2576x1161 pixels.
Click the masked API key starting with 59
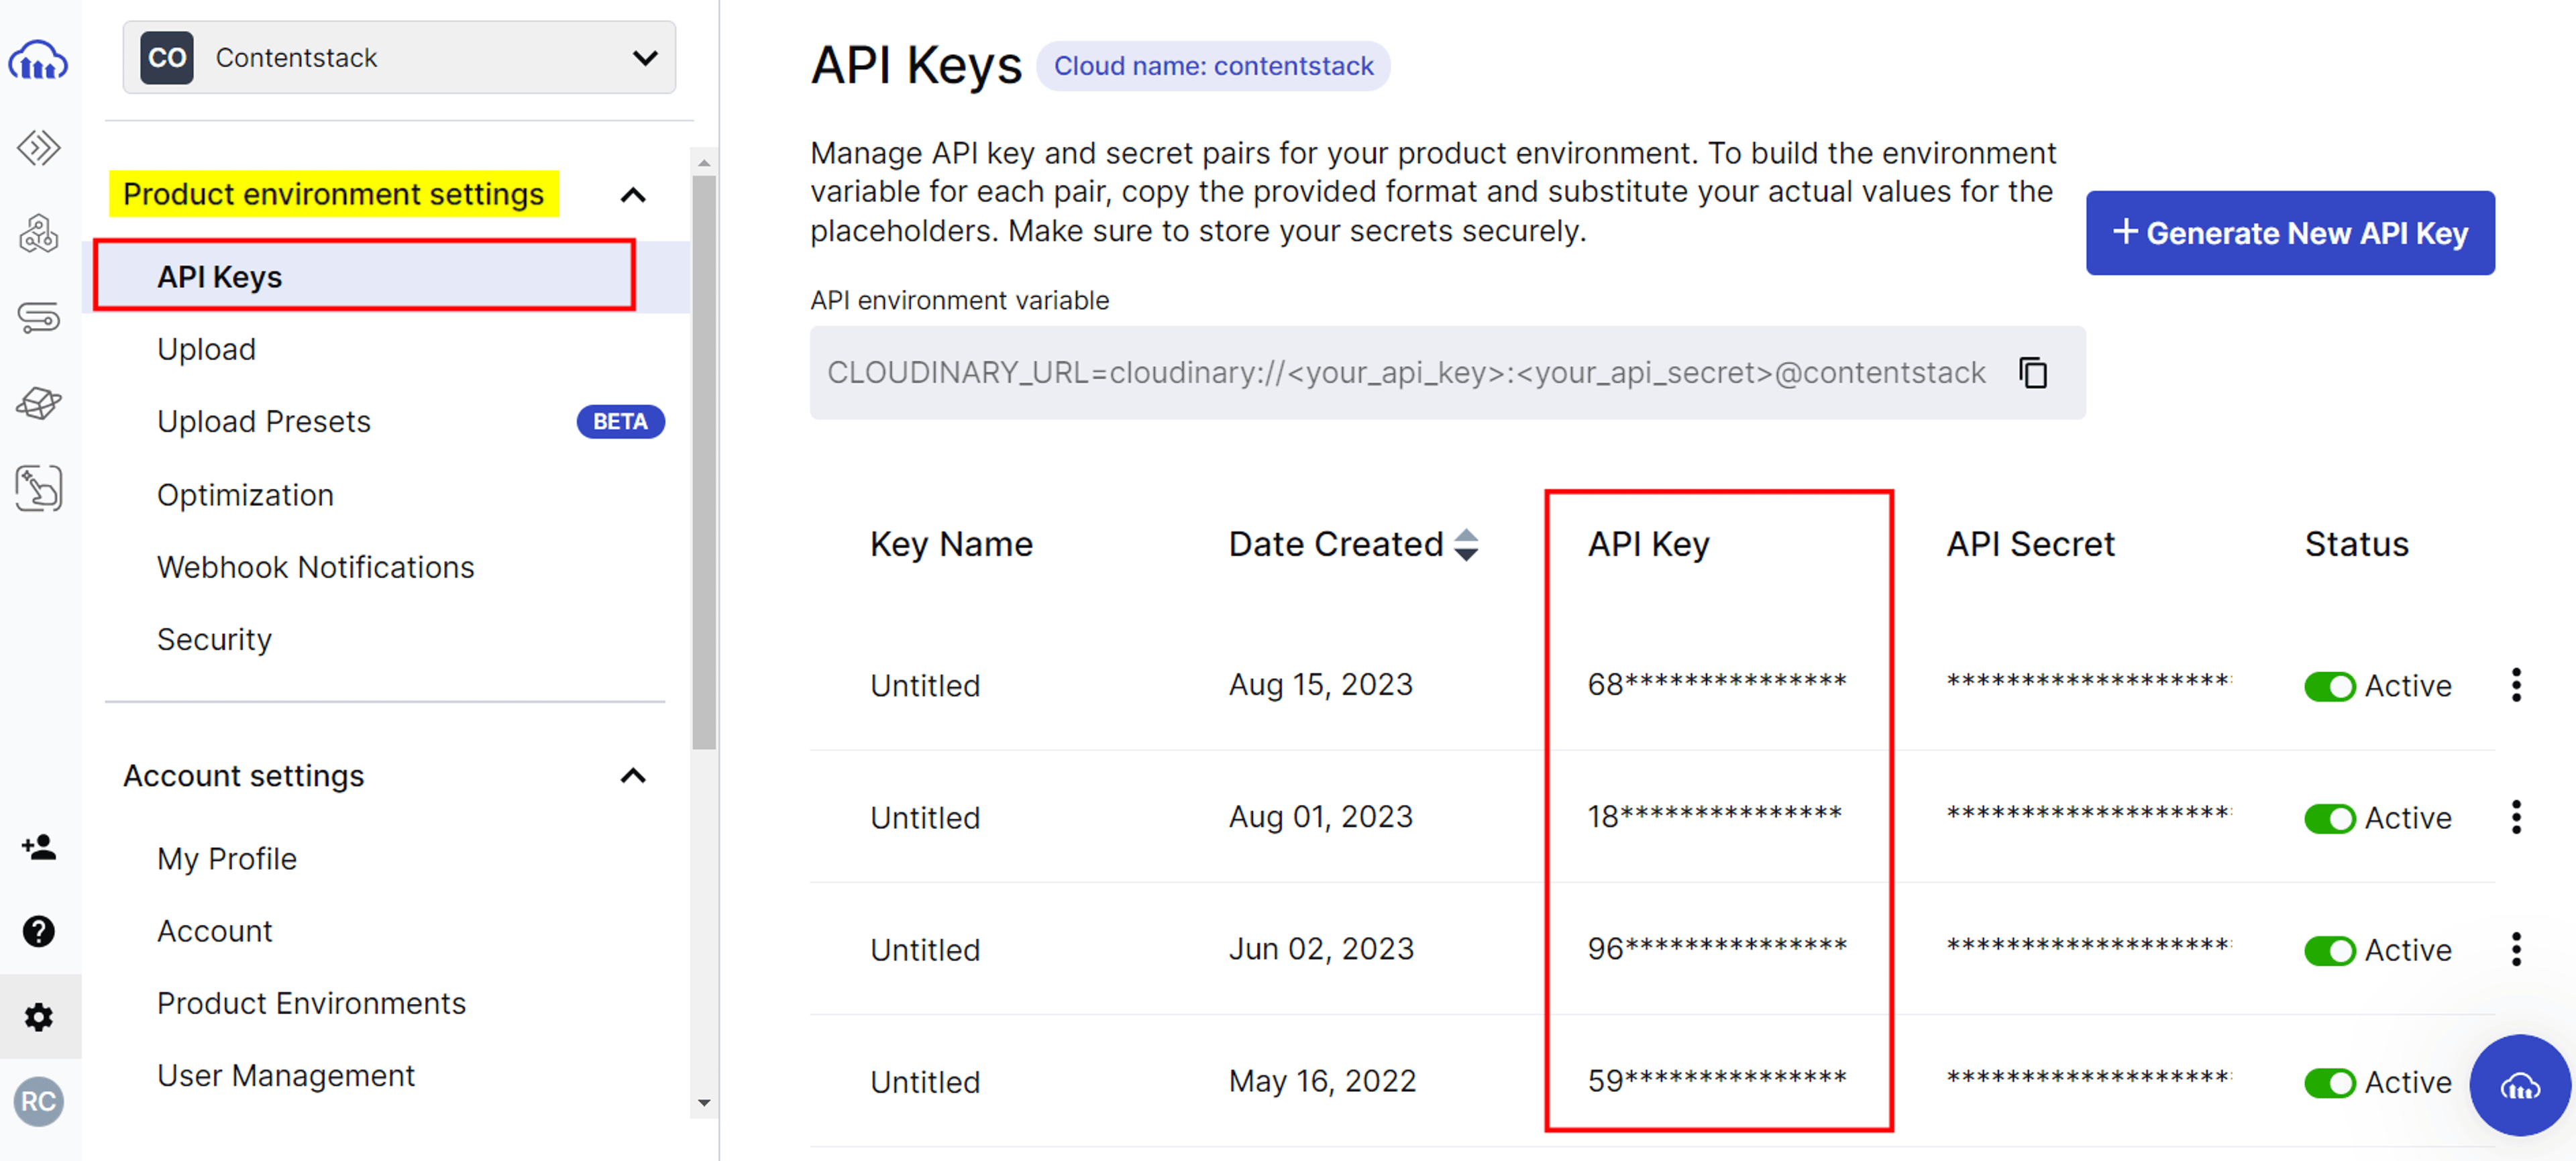coord(1717,1080)
